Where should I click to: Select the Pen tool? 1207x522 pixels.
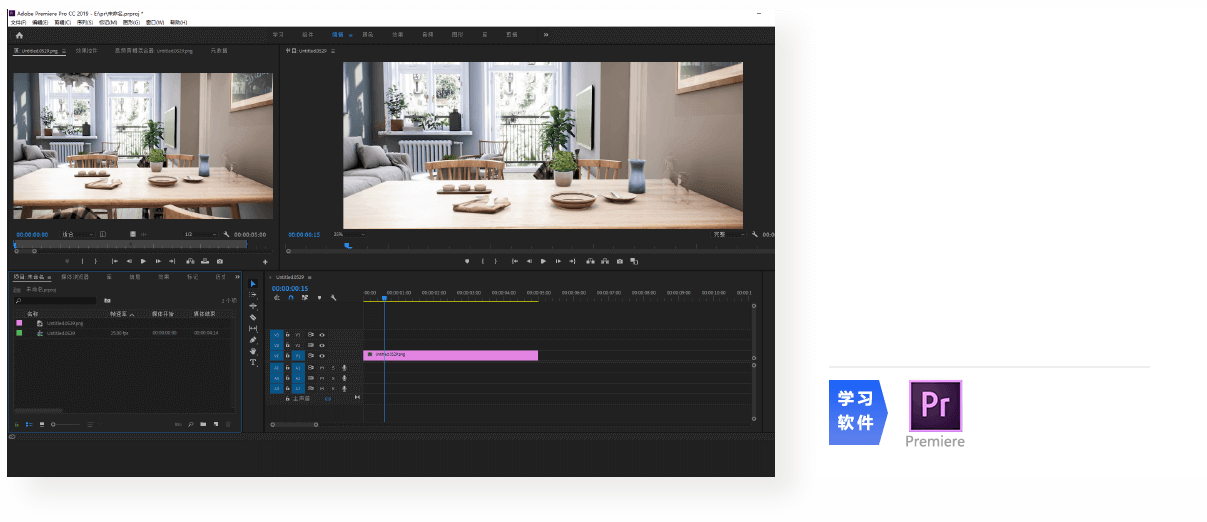click(253, 340)
